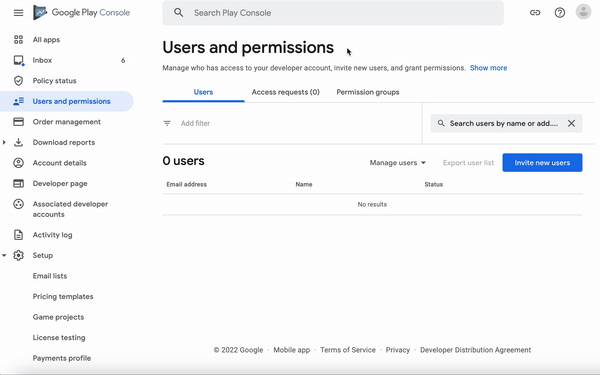This screenshot has width=600, height=375.
Task: Open the hamburger navigation menu
Action: pyautogui.click(x=18, y=13)
